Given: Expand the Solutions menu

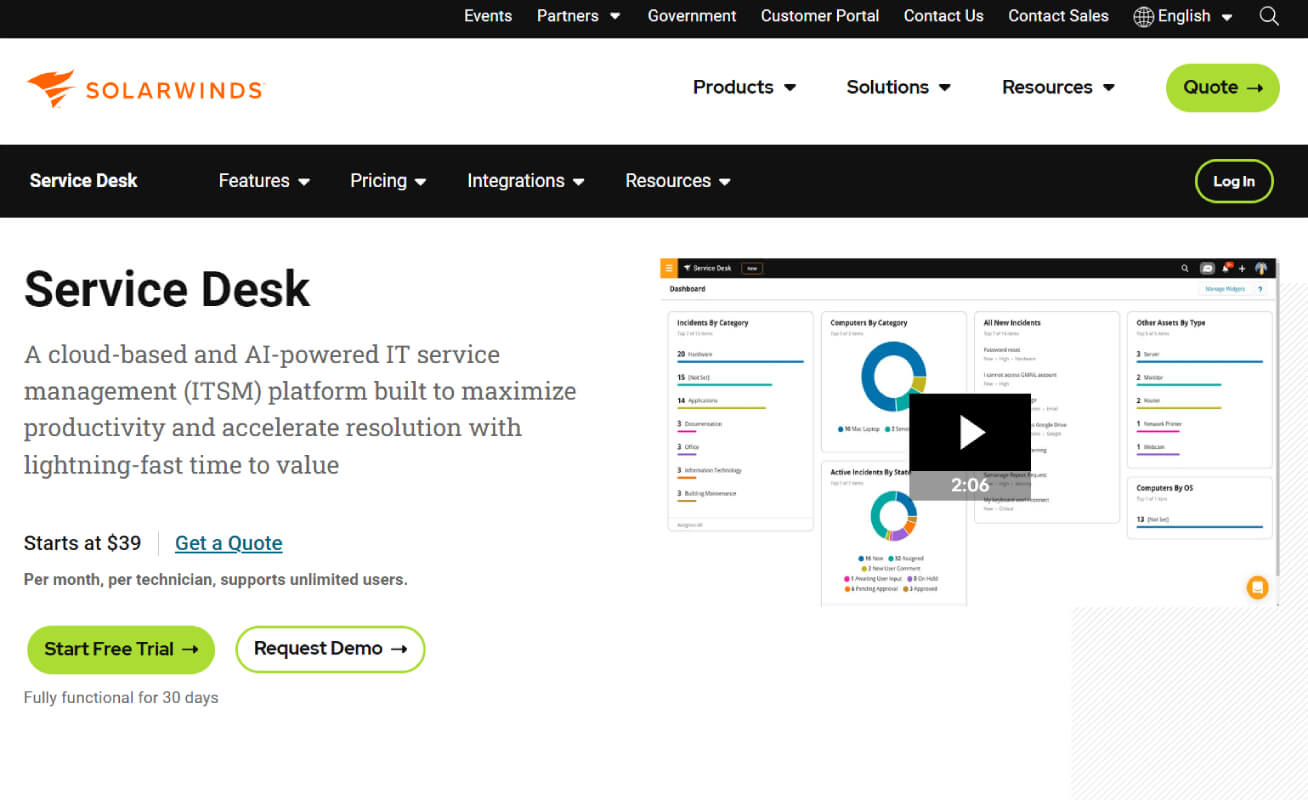Looking at the screenshot, I should point(899,87).
